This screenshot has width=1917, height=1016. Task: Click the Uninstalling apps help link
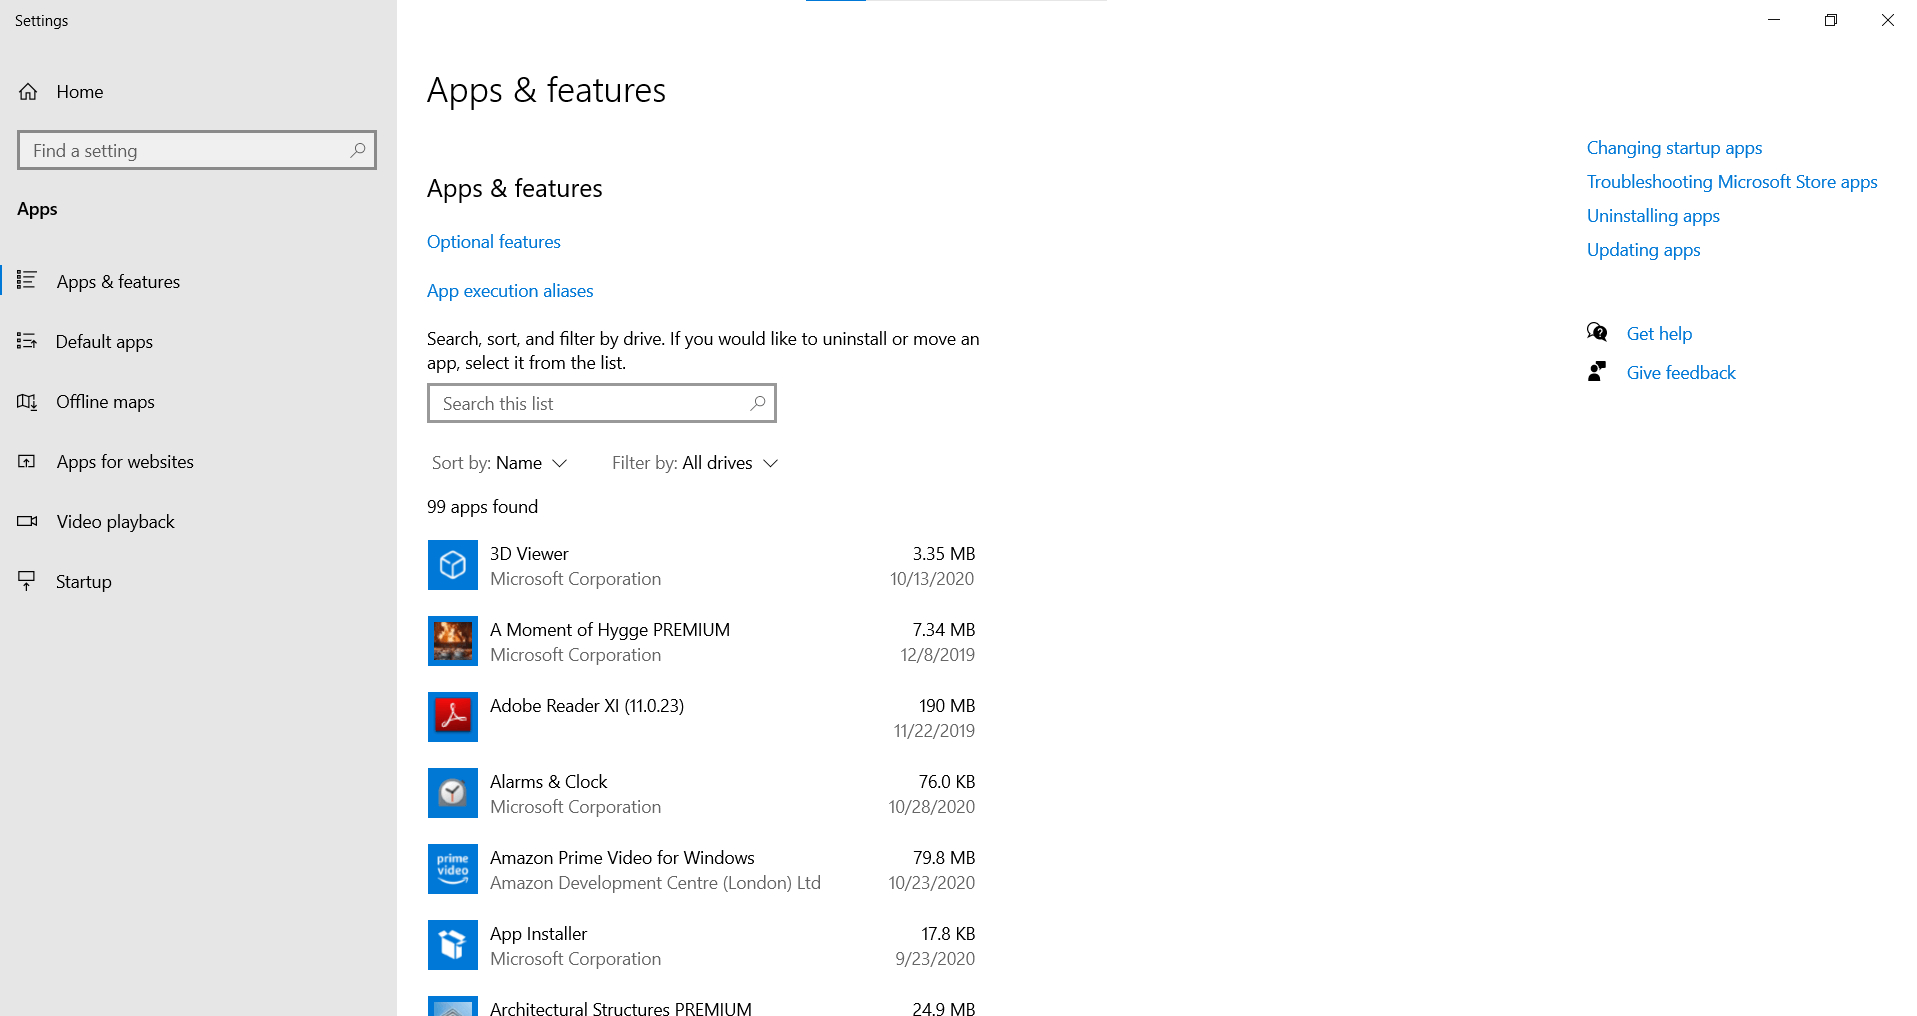(x=1652, y=215)
